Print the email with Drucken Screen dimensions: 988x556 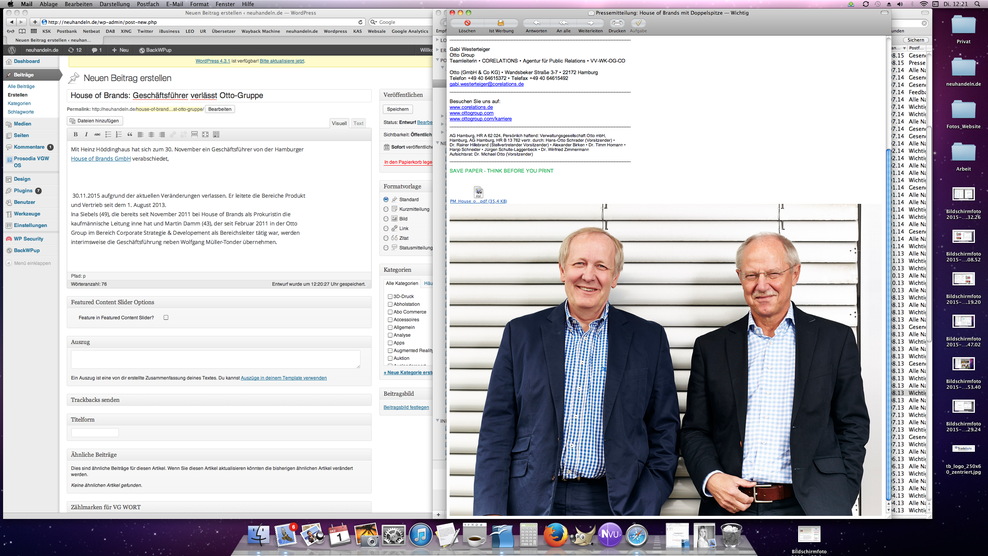coord(617,23)
